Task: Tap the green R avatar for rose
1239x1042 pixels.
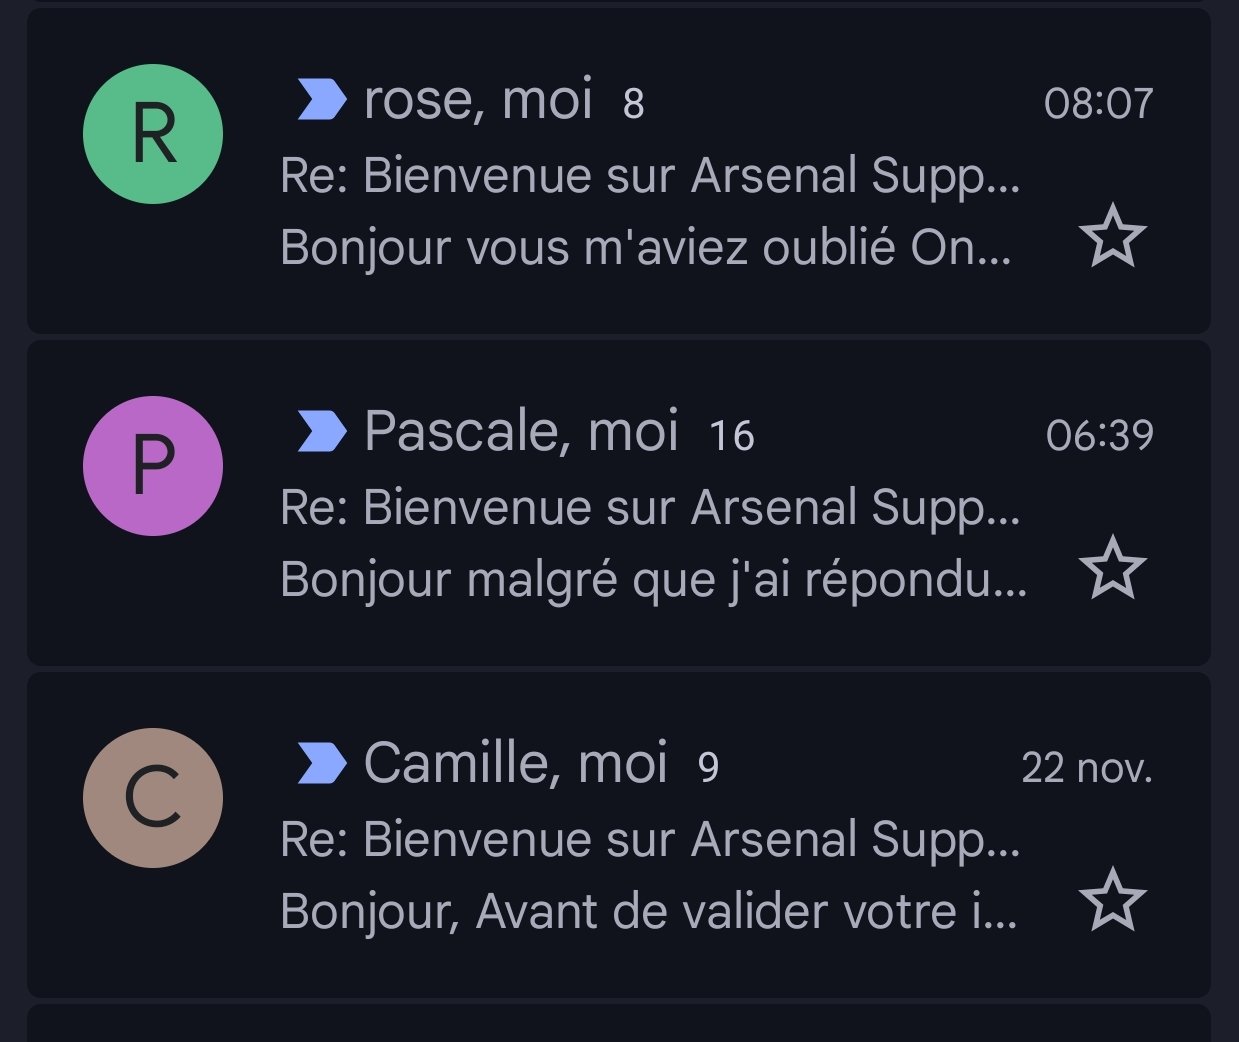Action: [x=153, y=134]
